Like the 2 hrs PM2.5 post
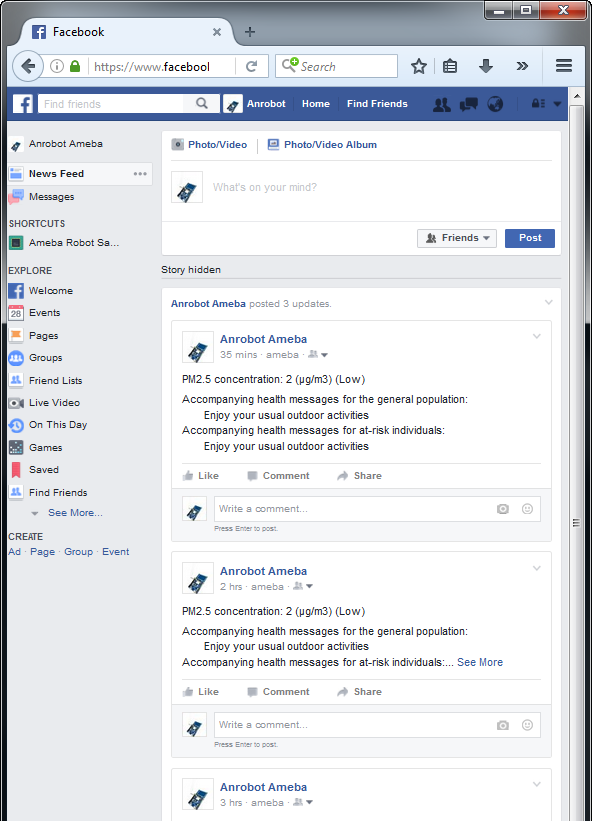 pyautogui.click(x=201, y=692)
